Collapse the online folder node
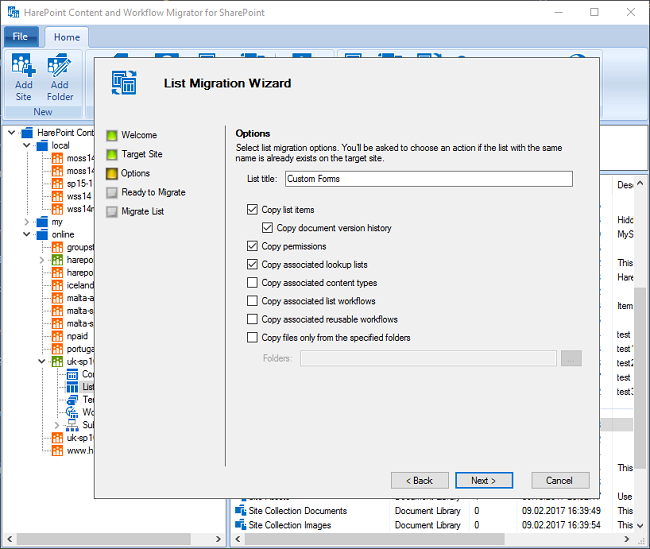This screenshot has width=650, height=549. click(27, 234)
